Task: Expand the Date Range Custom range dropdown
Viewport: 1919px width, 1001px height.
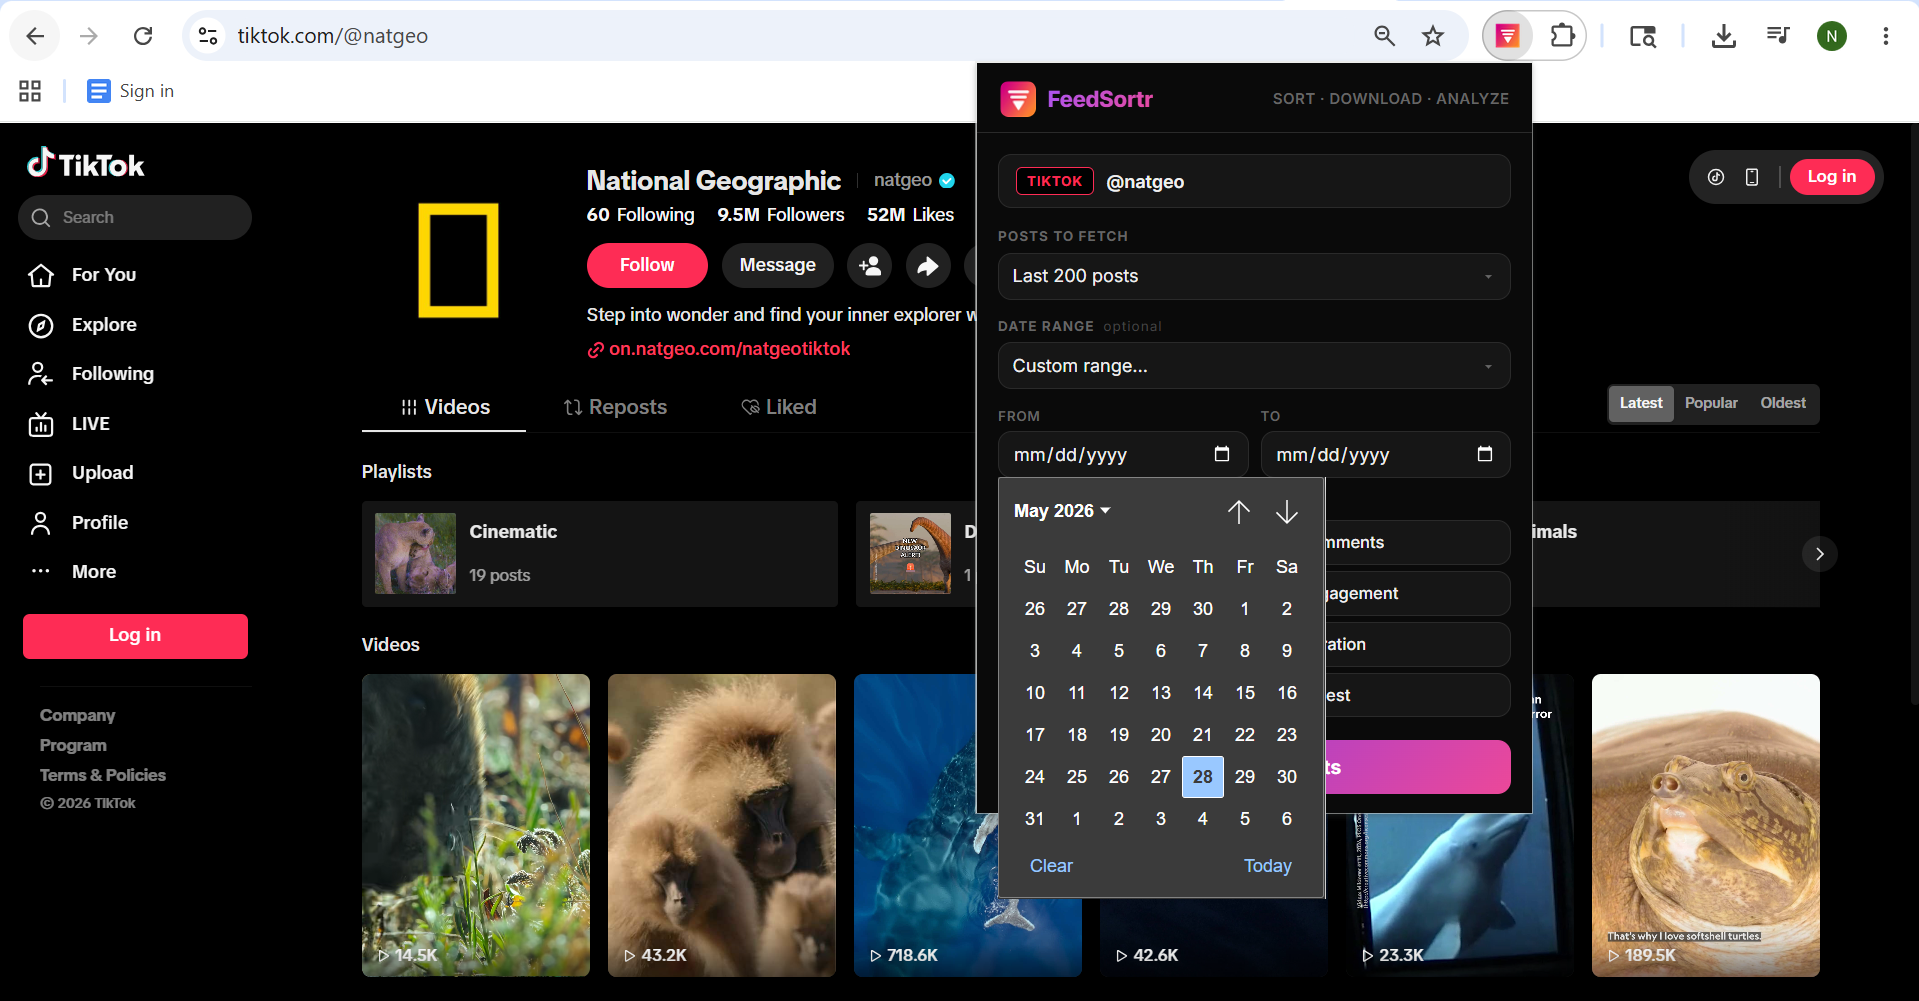Action: click(1254, 366)
